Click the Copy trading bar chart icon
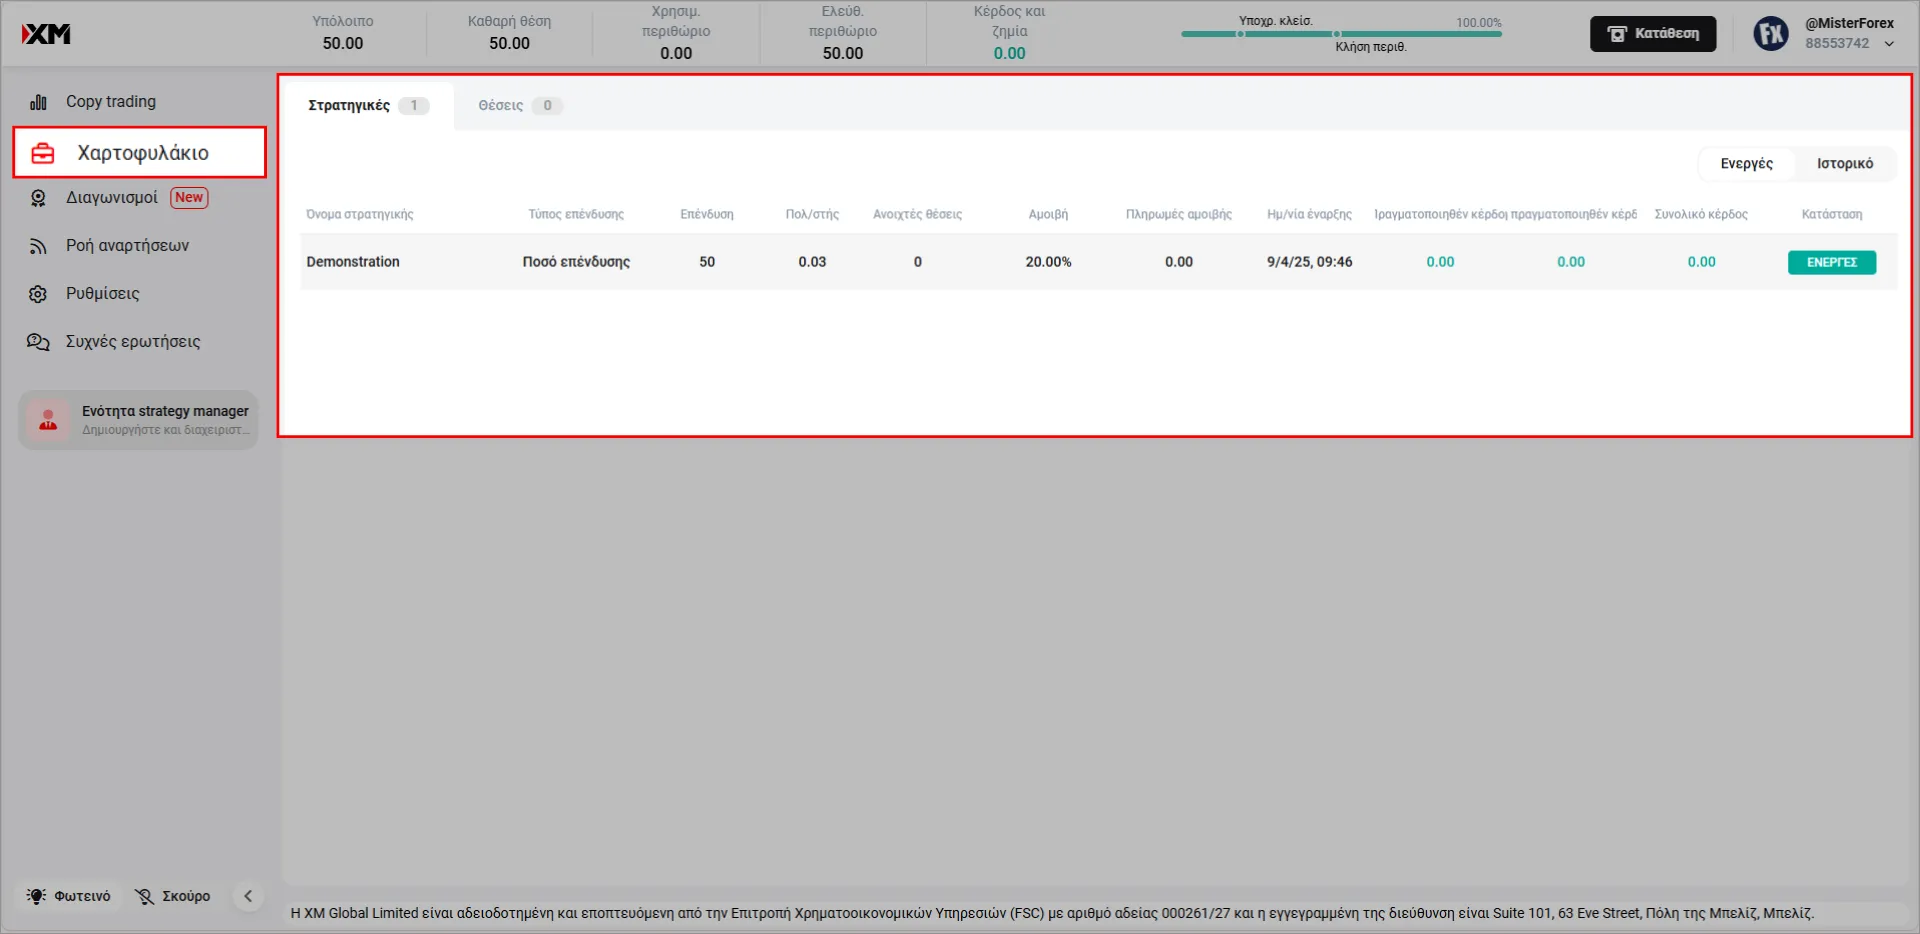This screenshot has width=1920, height=934. coord(38,102)
